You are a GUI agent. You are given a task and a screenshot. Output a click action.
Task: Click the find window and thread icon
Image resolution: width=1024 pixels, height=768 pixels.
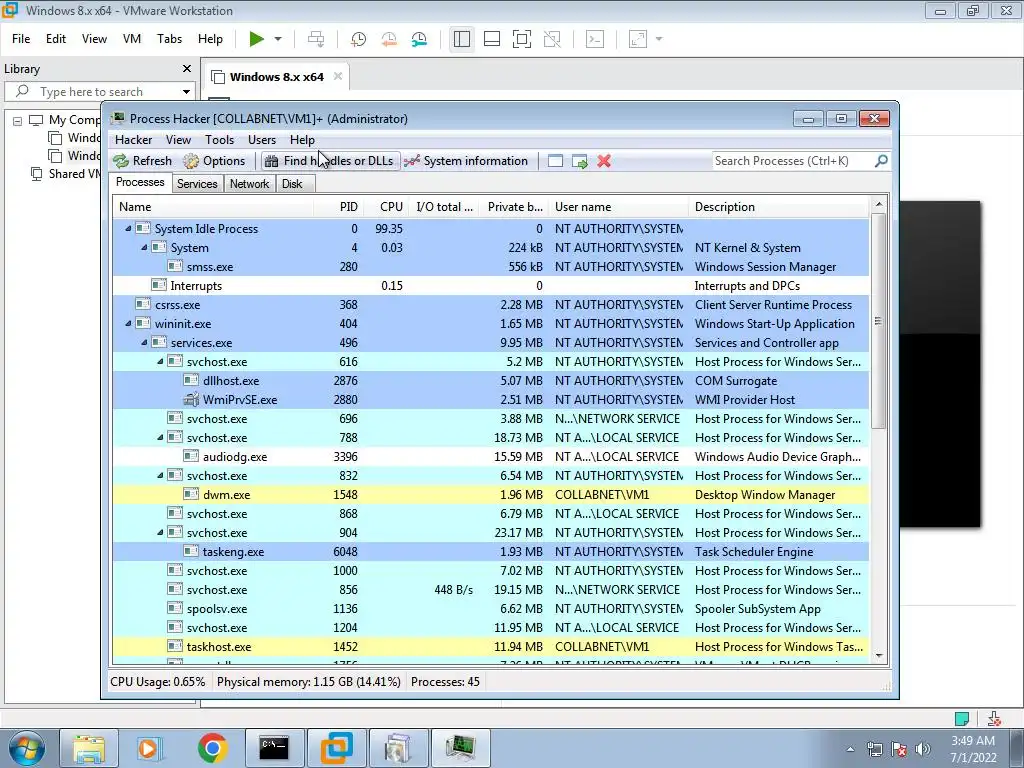click(x=579, y=161)
